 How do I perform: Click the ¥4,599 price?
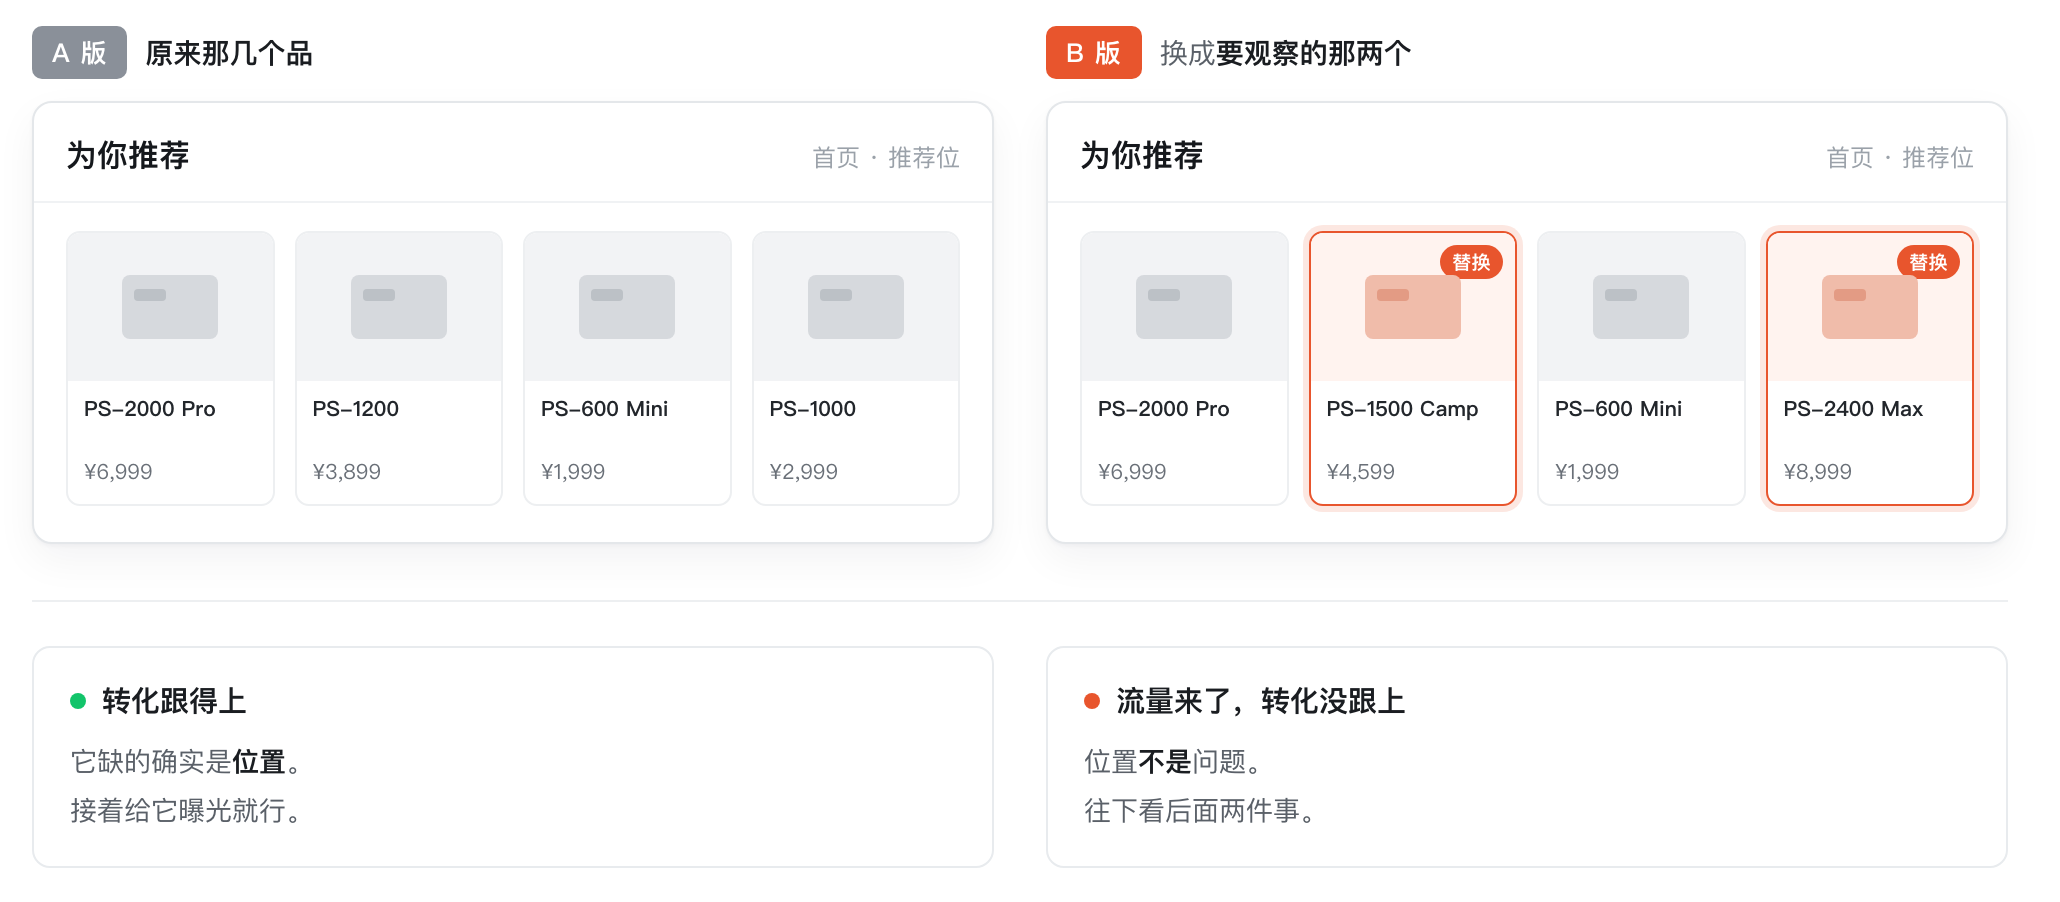coord(1361,471)
